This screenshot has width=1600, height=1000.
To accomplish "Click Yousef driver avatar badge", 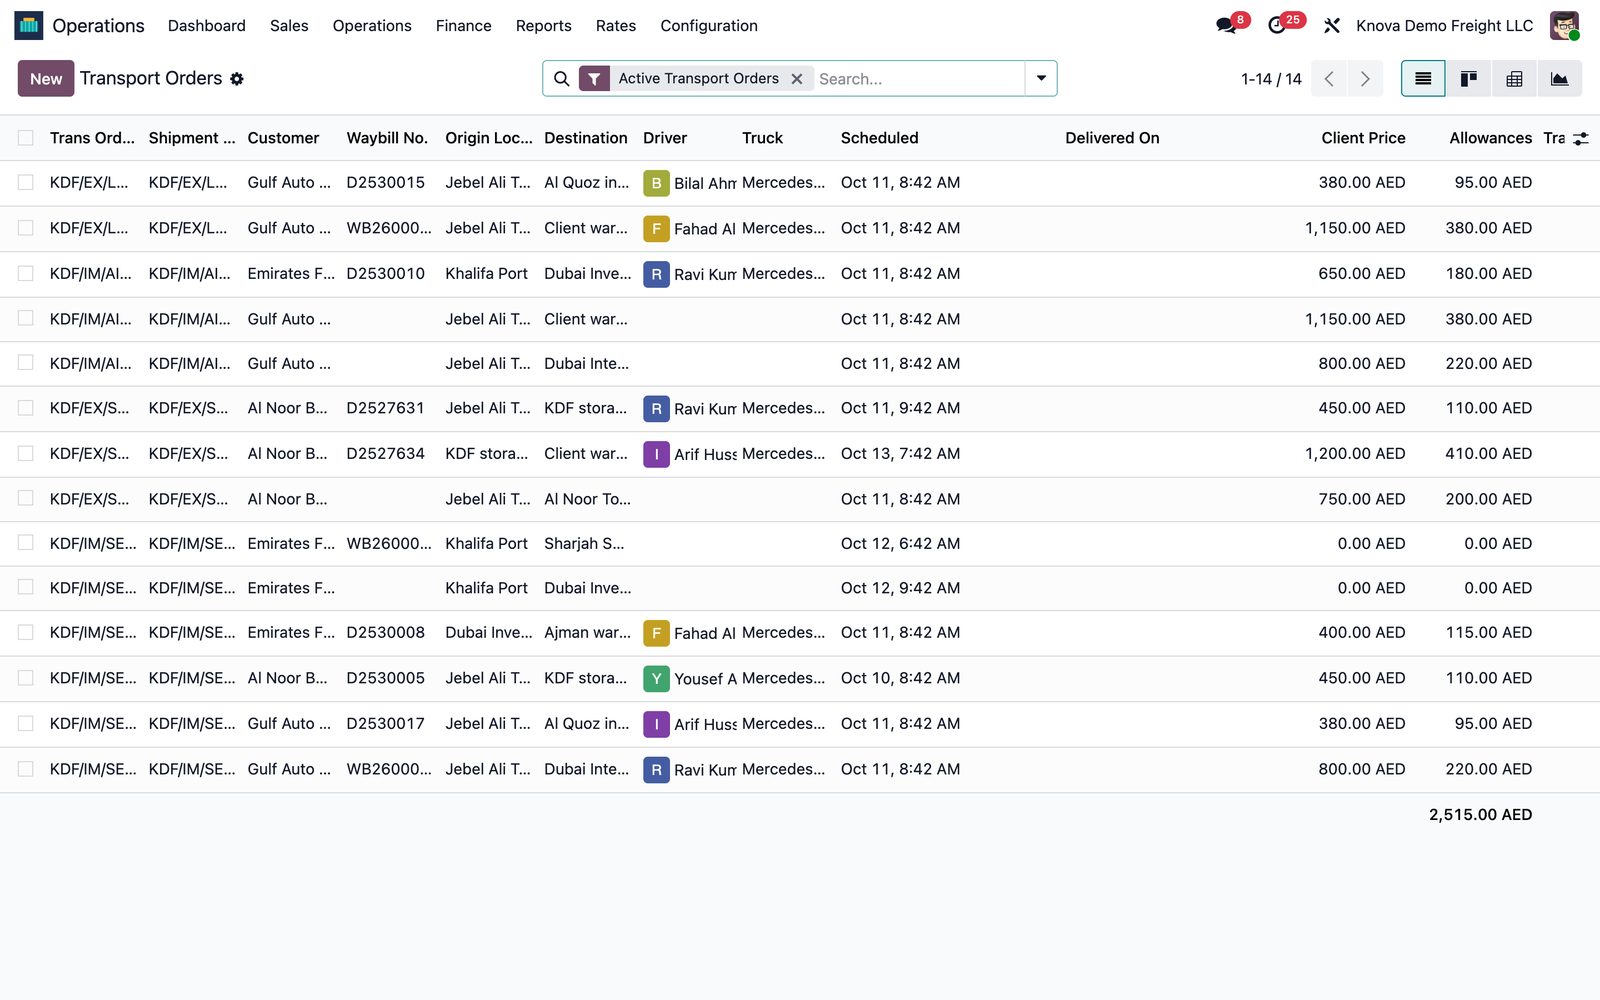I will point(656,679).
